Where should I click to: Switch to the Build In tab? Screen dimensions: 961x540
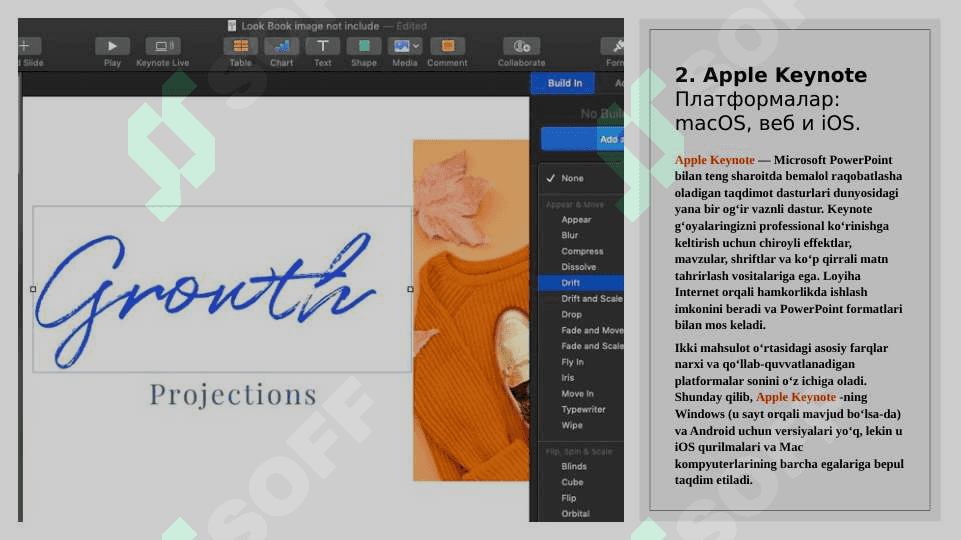563,83
